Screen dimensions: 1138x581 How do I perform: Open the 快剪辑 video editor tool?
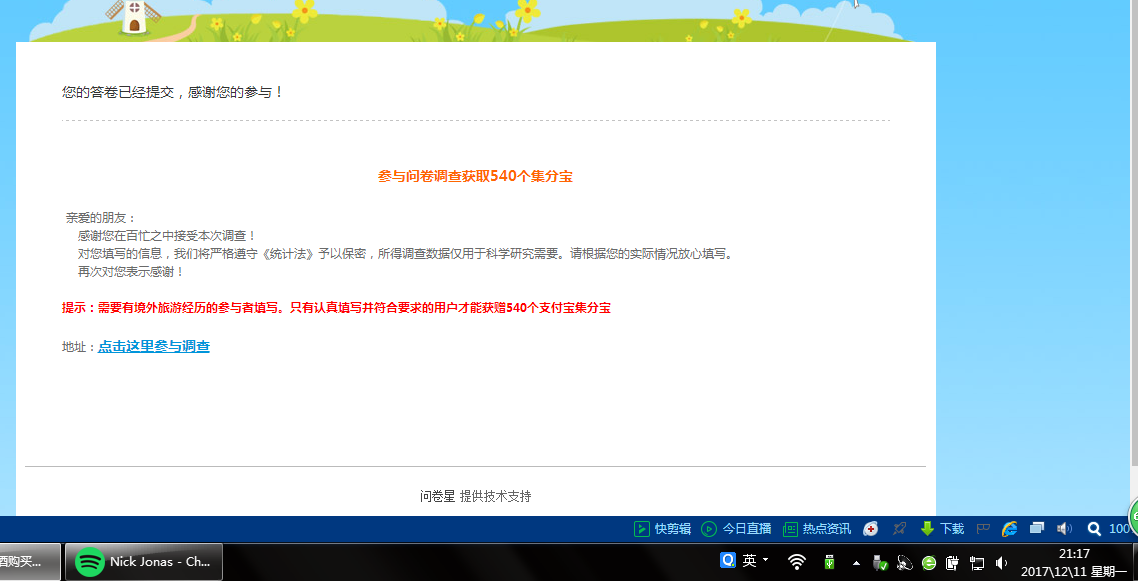click(662, 529)
